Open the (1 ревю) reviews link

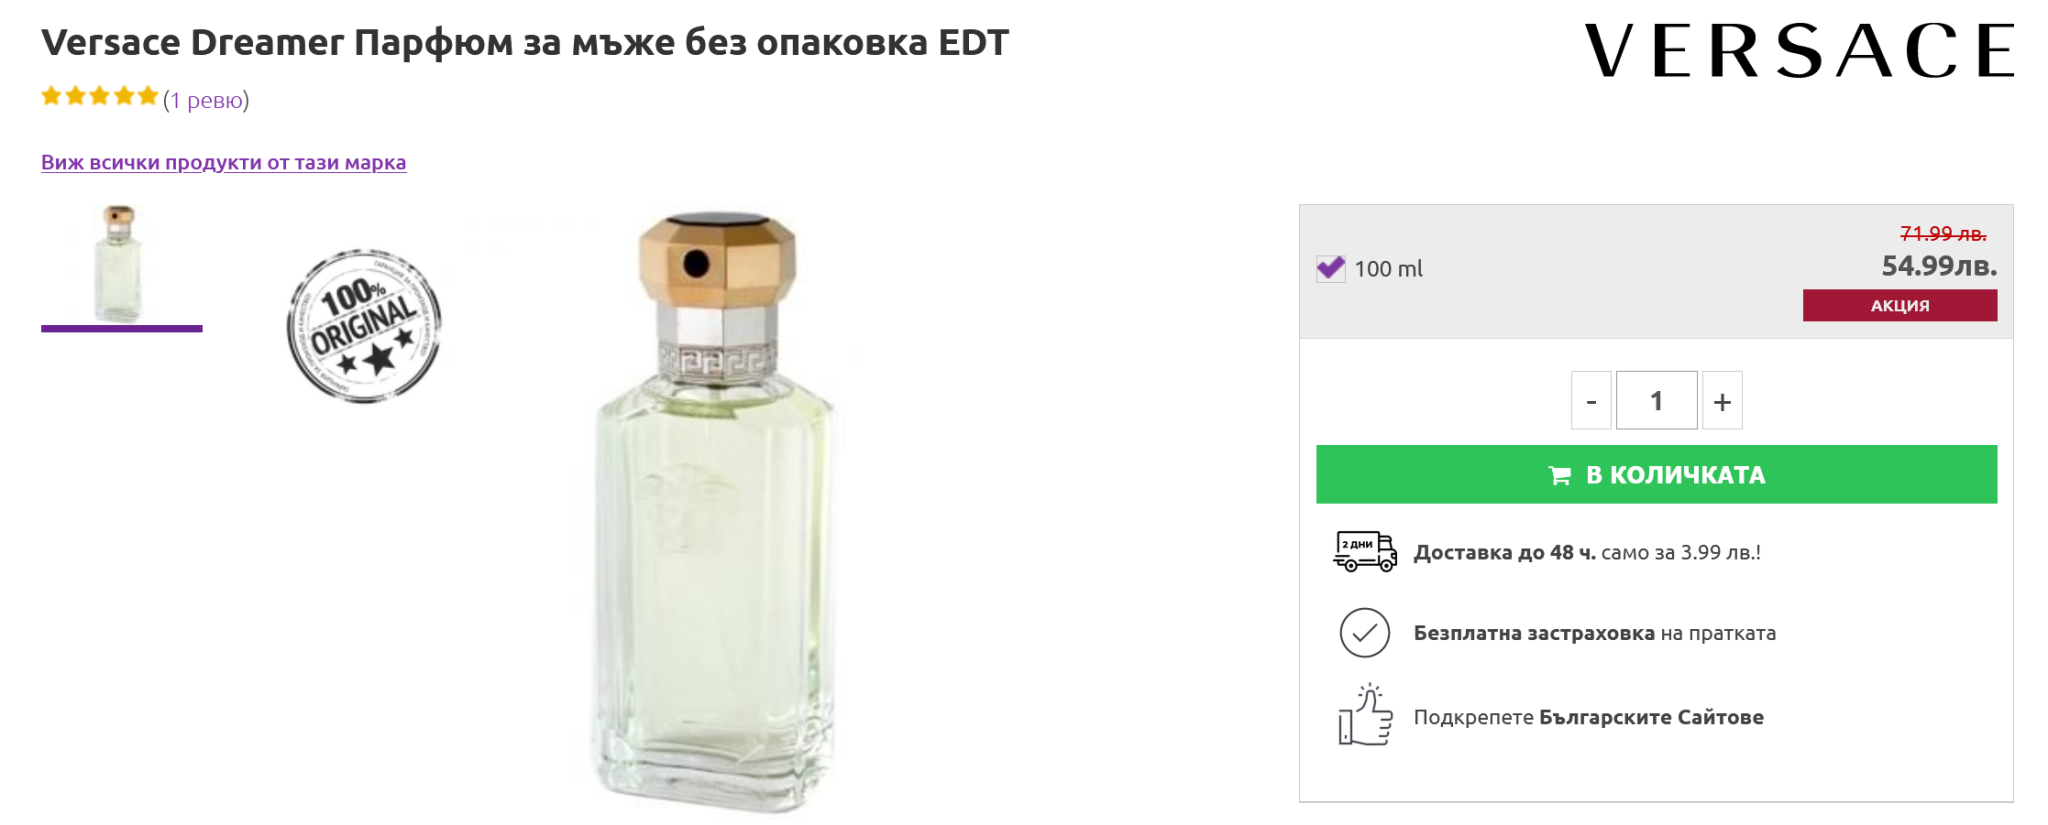pyautogui.click(x=206, y=100)
